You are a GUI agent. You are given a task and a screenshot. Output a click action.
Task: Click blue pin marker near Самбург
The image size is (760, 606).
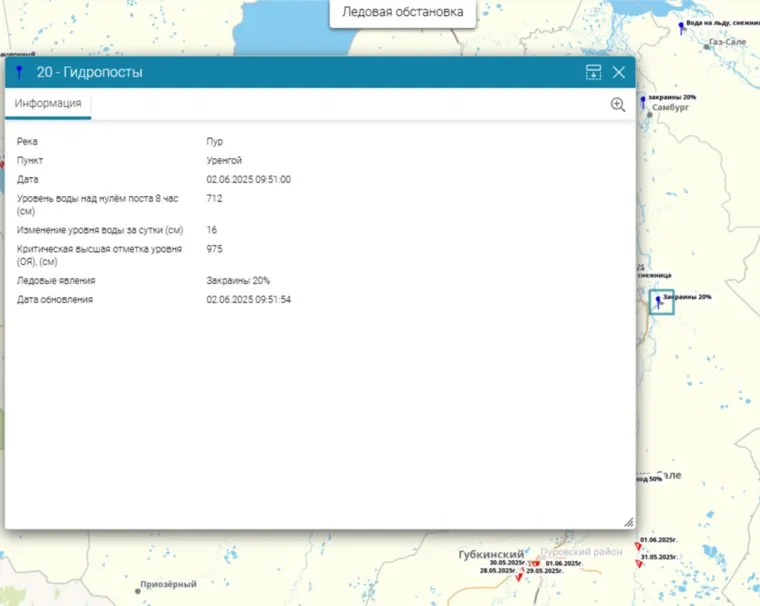click(x=643, y=101)
